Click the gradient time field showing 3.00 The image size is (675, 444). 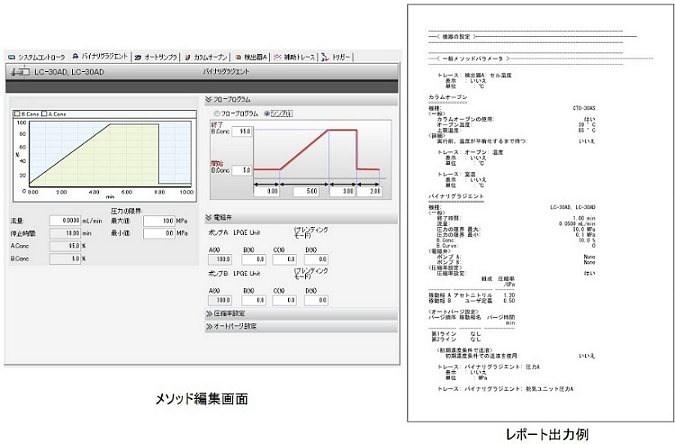(342, 191)
